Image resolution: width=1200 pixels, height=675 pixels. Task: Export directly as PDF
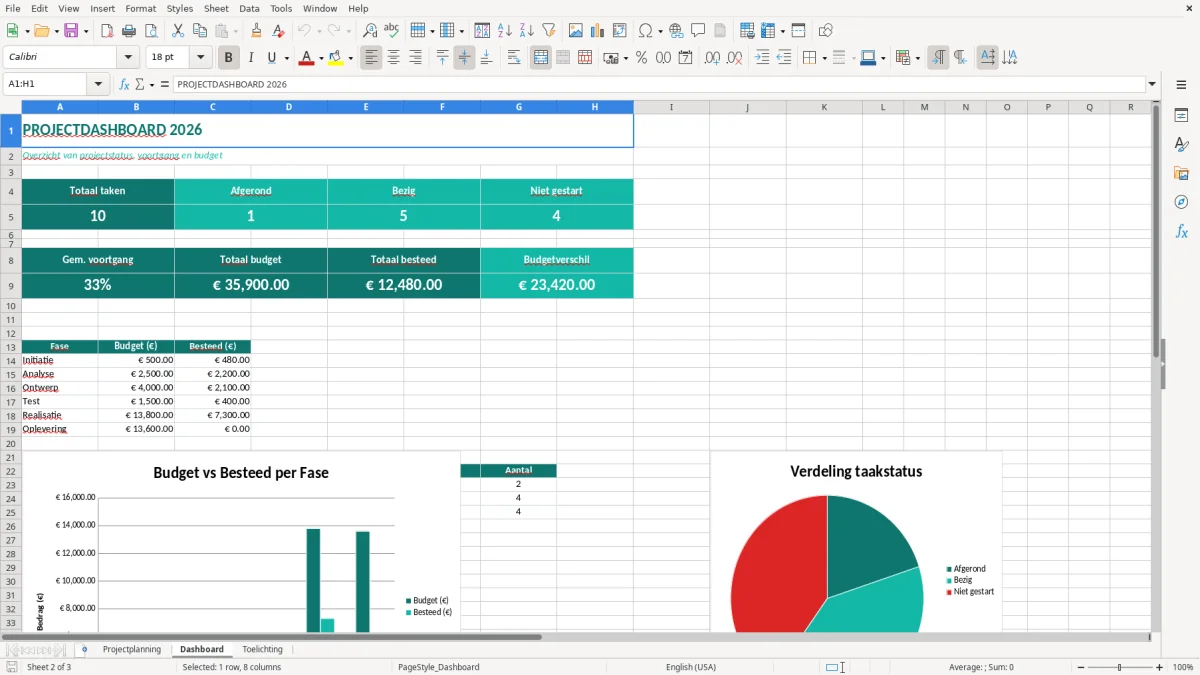[x=107, y=31]
